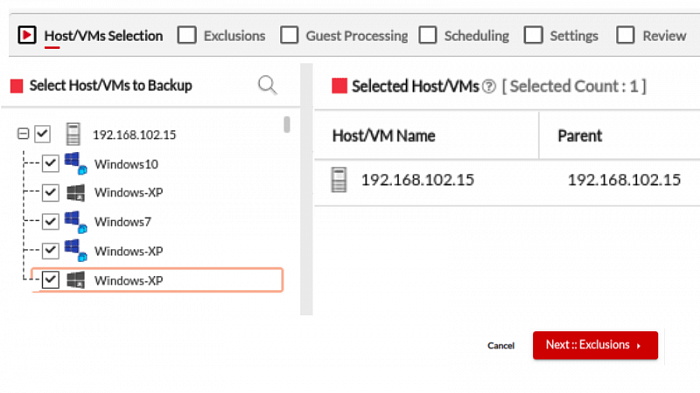Click the 192.168.102.15 value under the Parent column
The image size is (700, 393).
click(624, 180)
